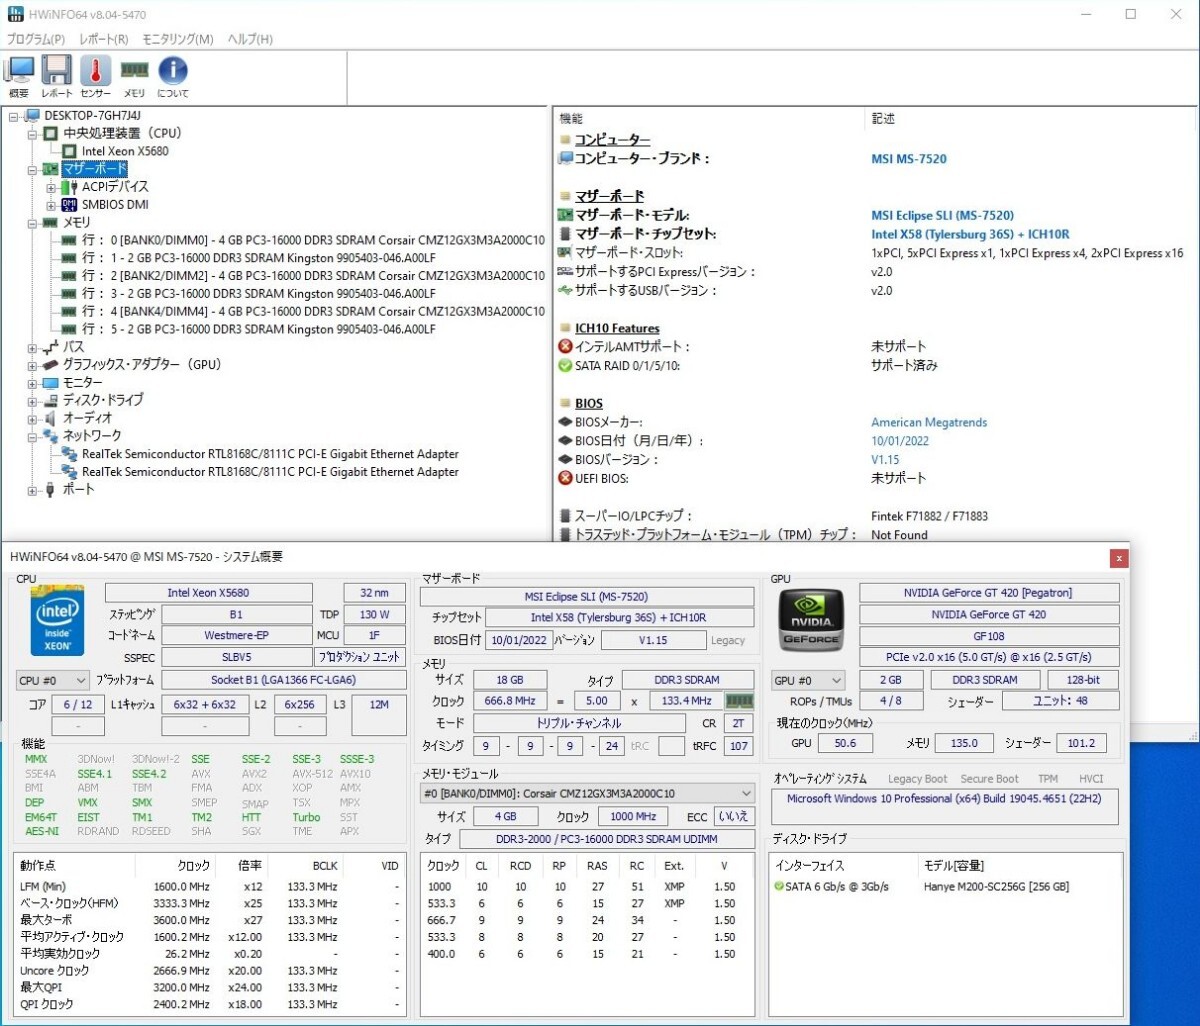Click the オーディオ speaker icon in tree
This screenshot has height=1026, width=1200.
click(x=51, y=418)
